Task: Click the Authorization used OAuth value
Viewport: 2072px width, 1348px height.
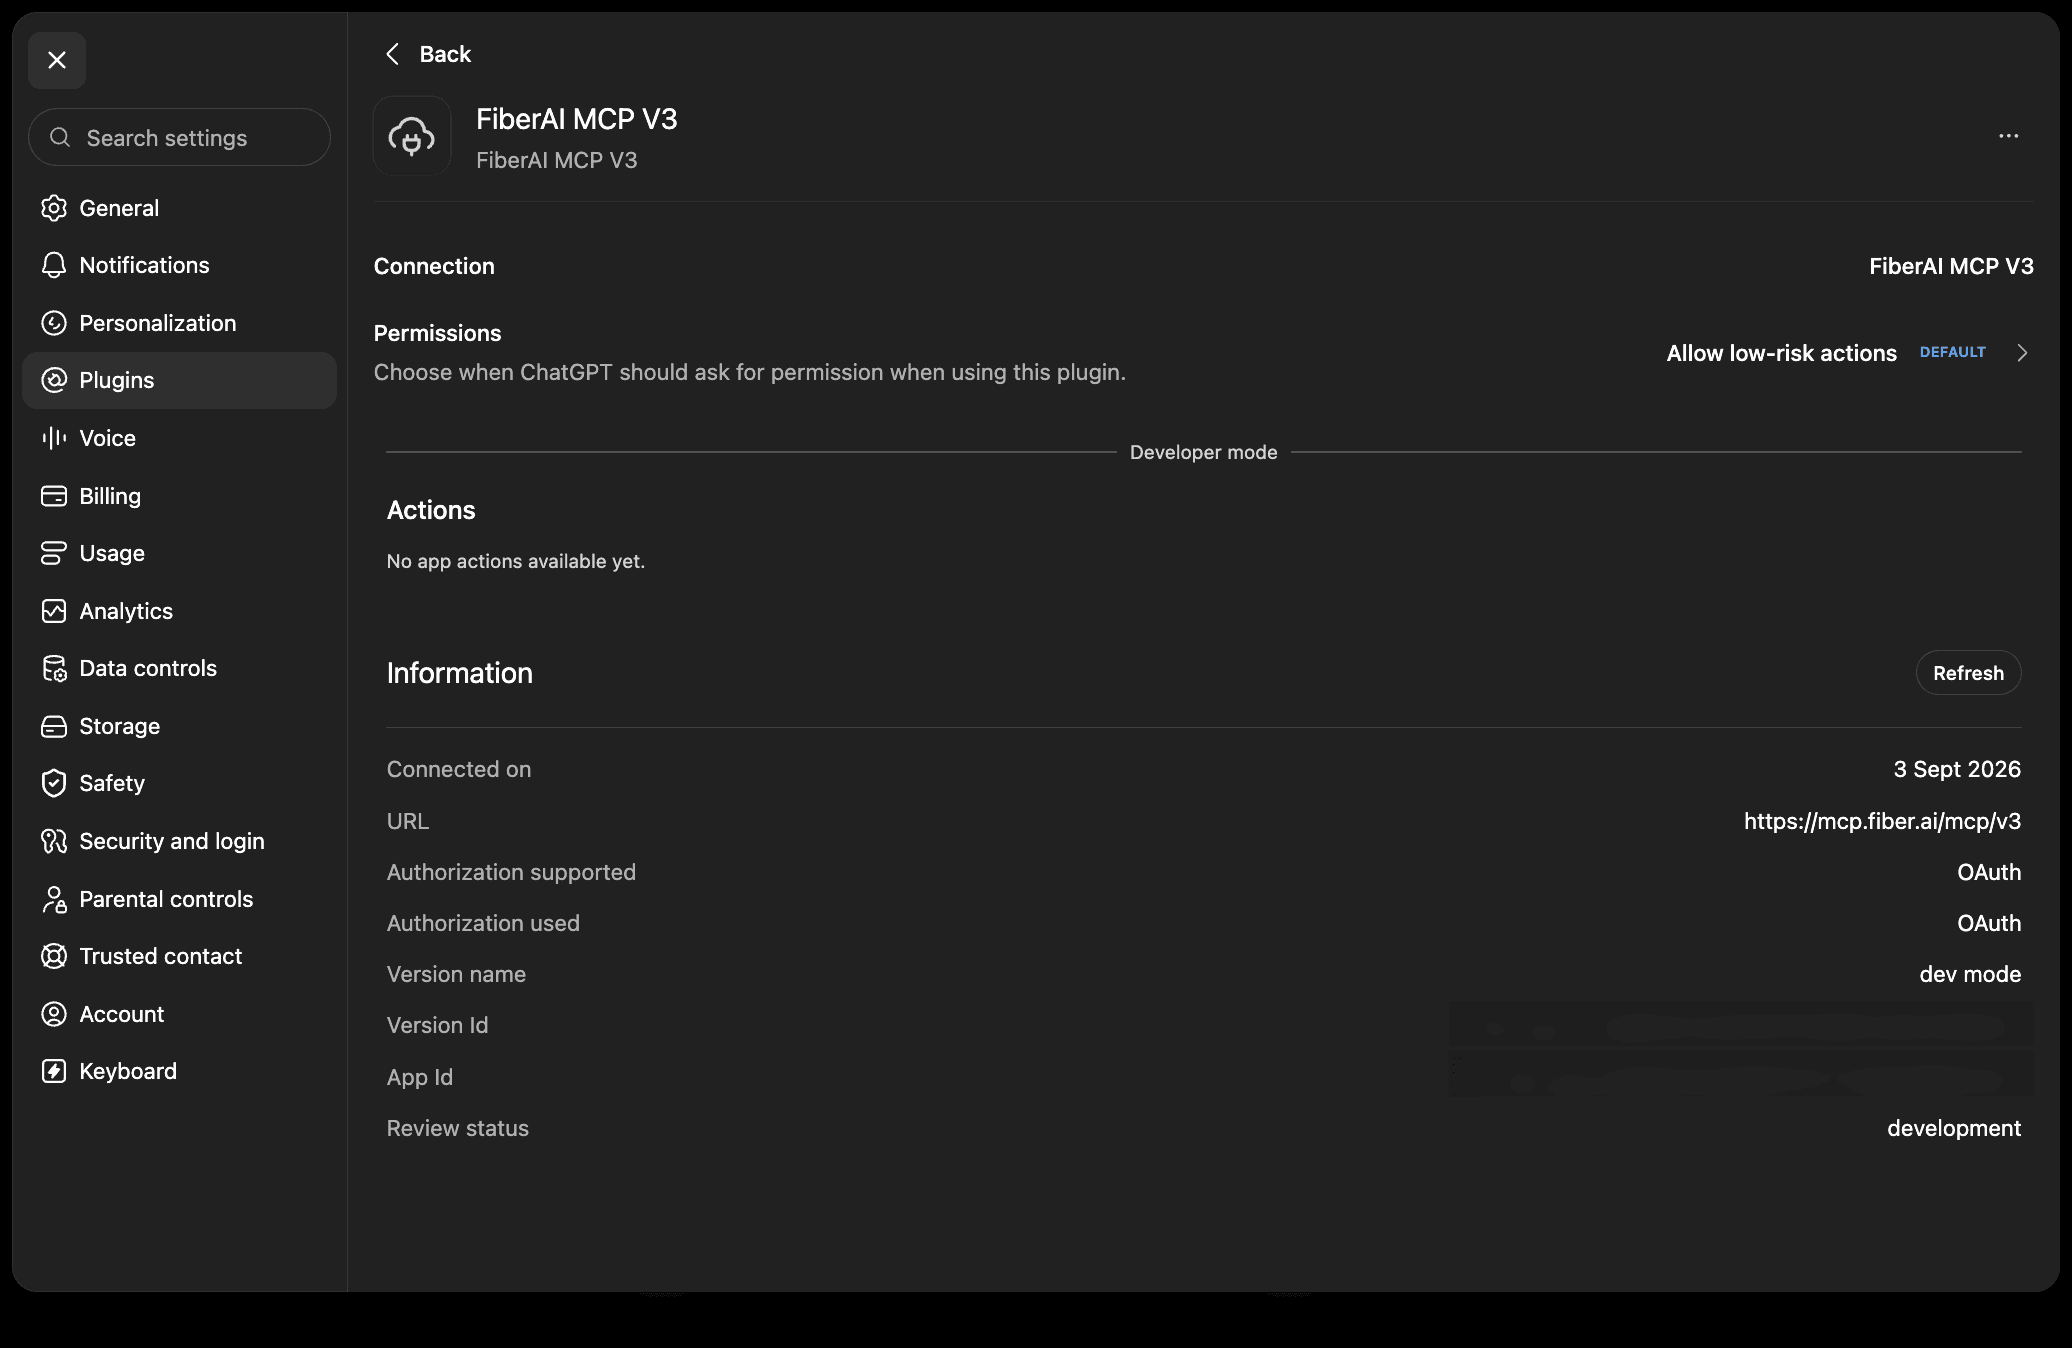Action: [1989, 923]
